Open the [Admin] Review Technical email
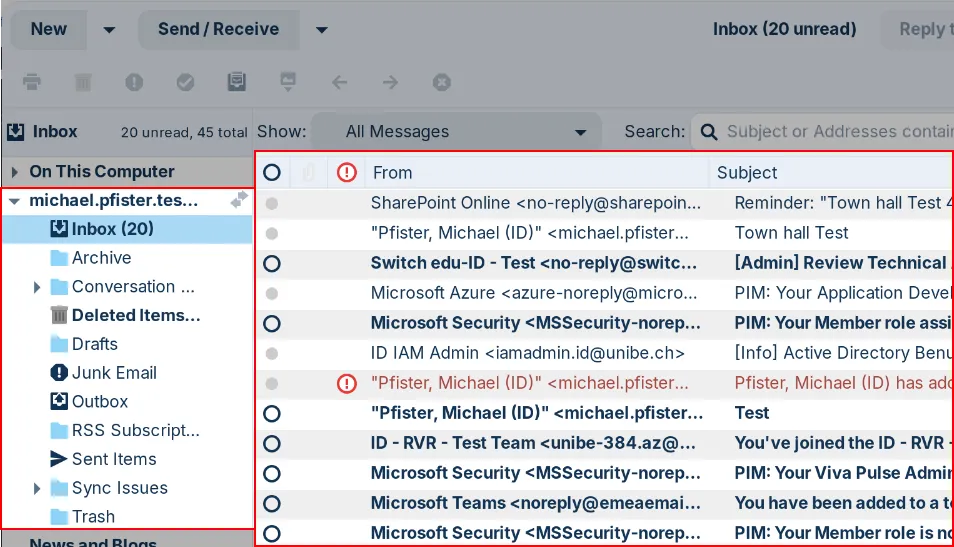The height and width of the screenshot is (547, 954). pos(605,263)
